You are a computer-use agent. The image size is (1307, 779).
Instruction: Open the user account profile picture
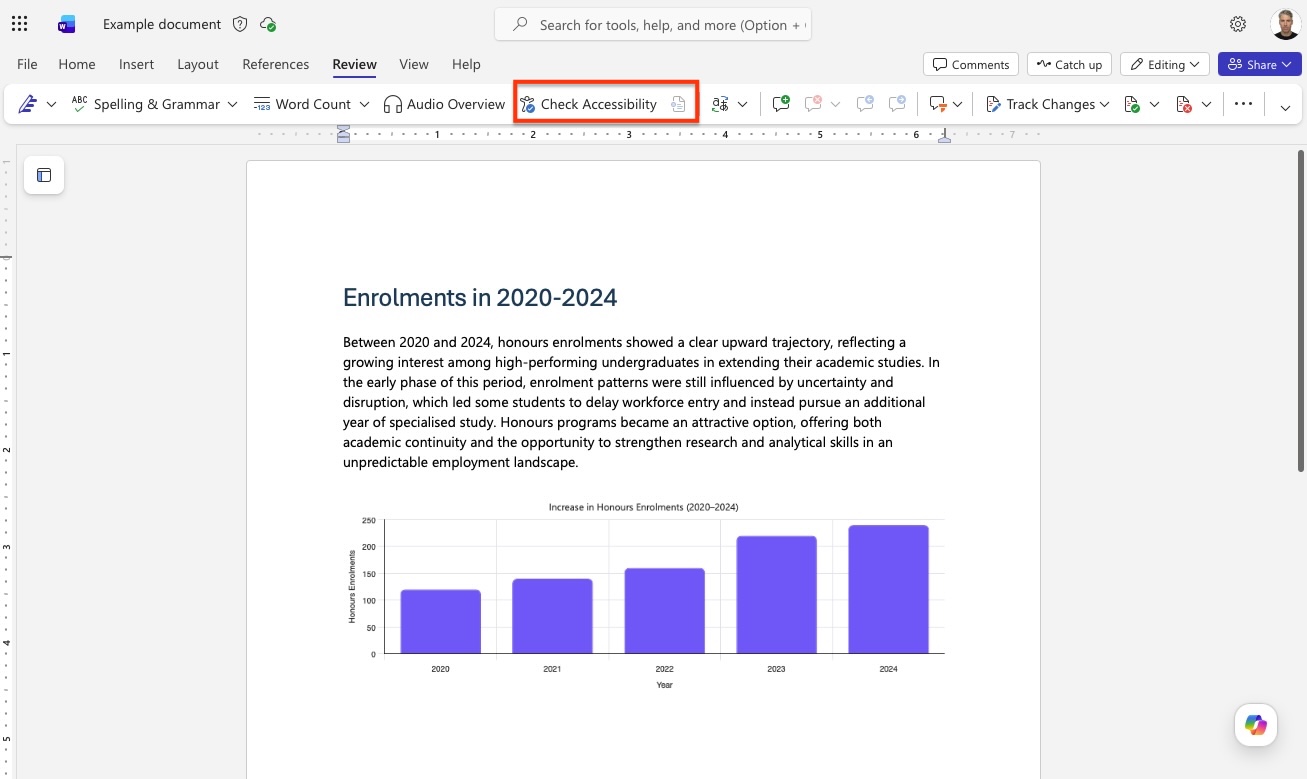point(1285,24)
